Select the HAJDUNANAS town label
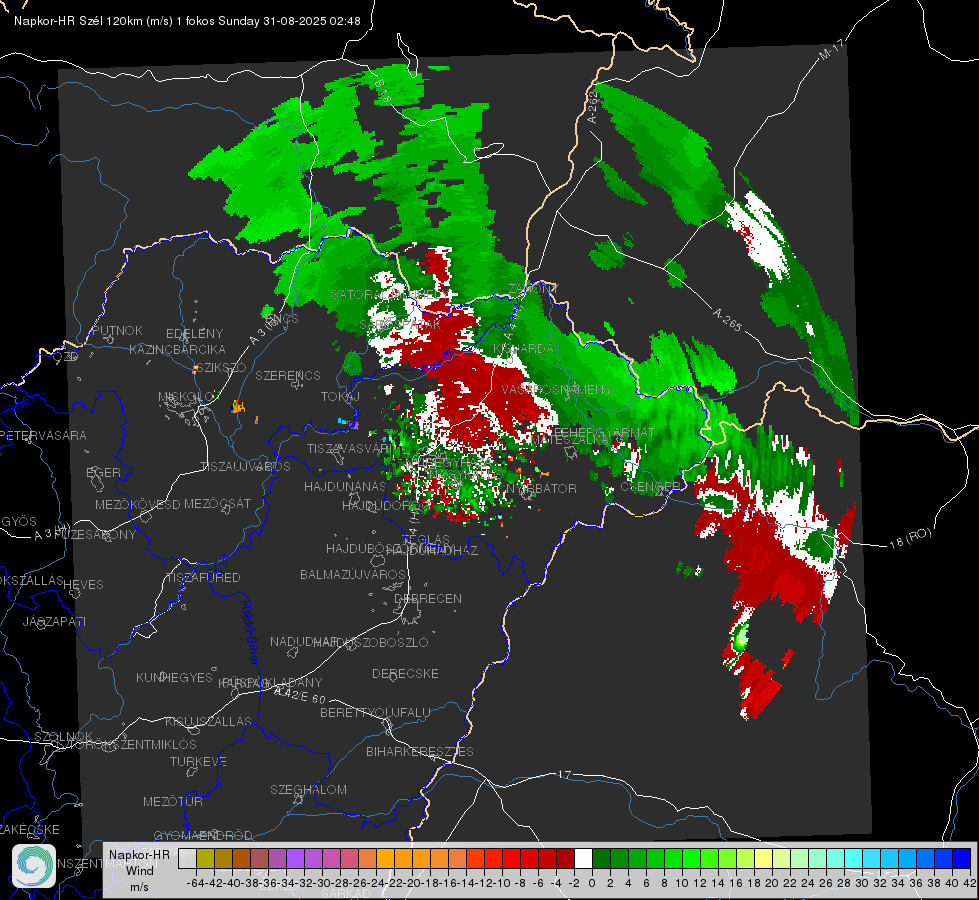The width and height of the screenshot is (979, 900). [345, 487]
